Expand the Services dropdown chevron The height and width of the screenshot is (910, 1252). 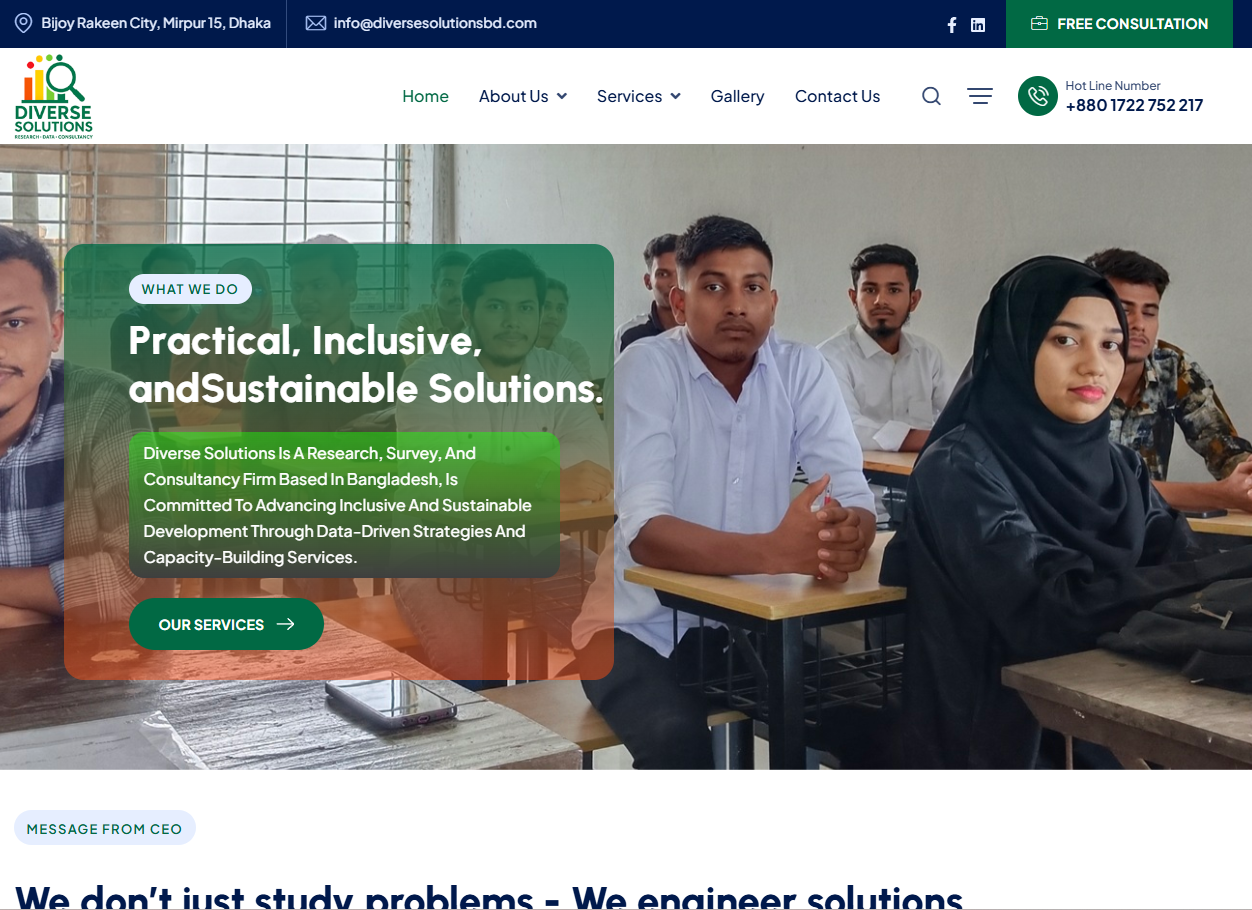[x=676, y=96]
